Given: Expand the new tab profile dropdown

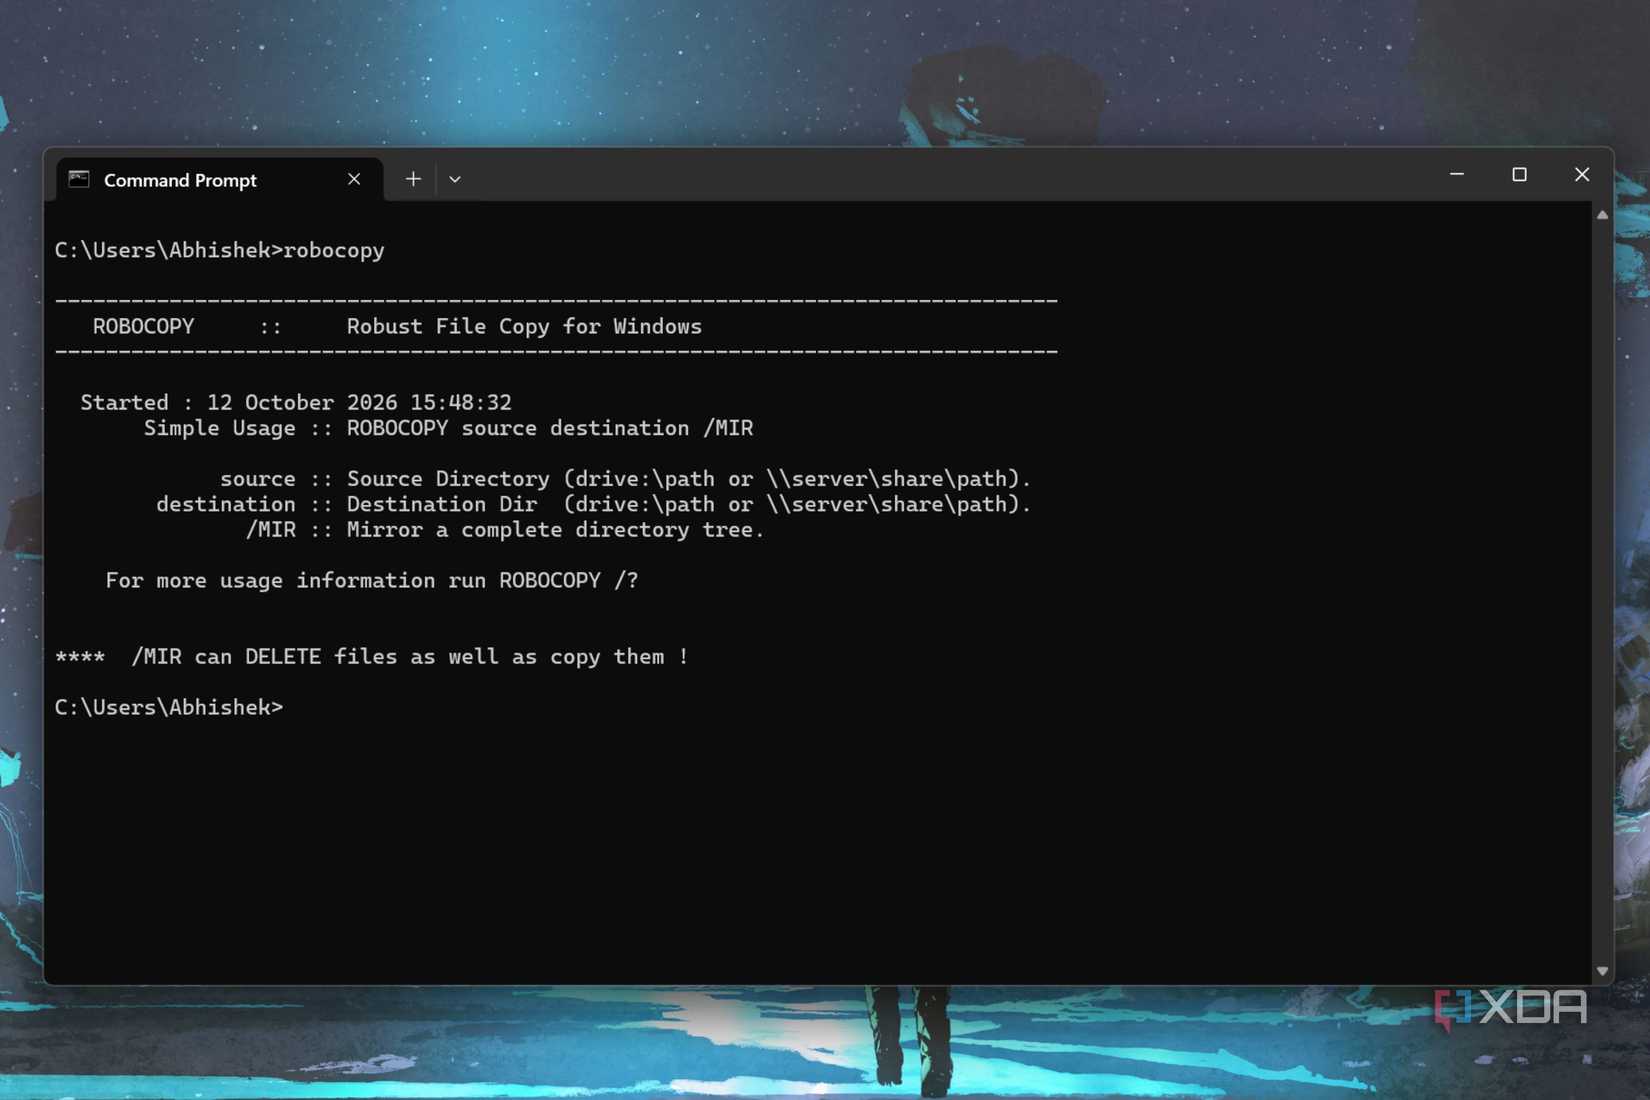Looking at the screenshot, I should (455, 179).
